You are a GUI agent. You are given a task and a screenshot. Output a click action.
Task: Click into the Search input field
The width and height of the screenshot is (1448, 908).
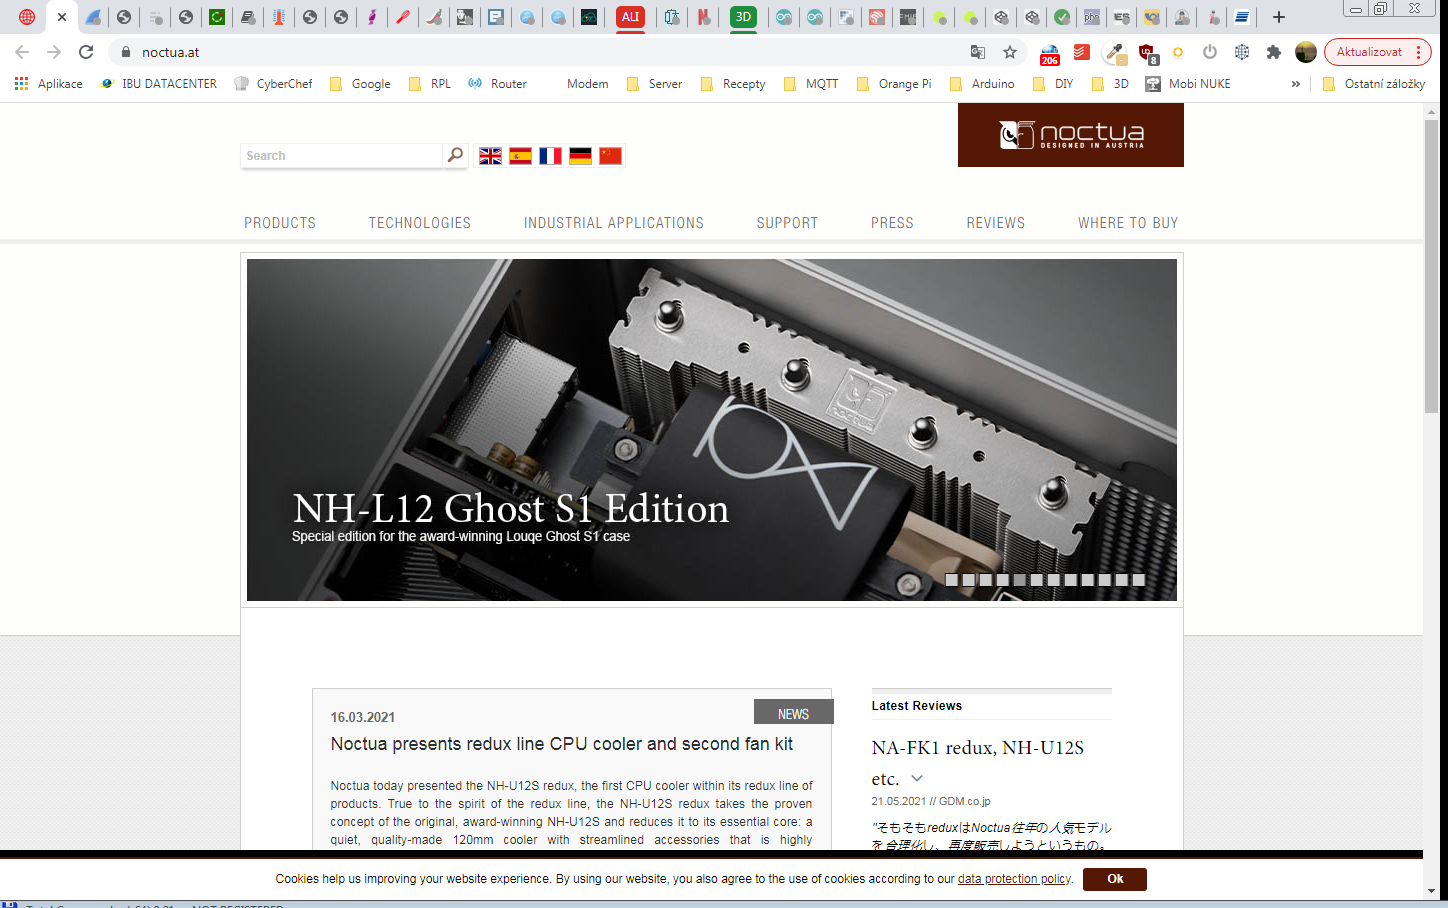click(340, 156)
